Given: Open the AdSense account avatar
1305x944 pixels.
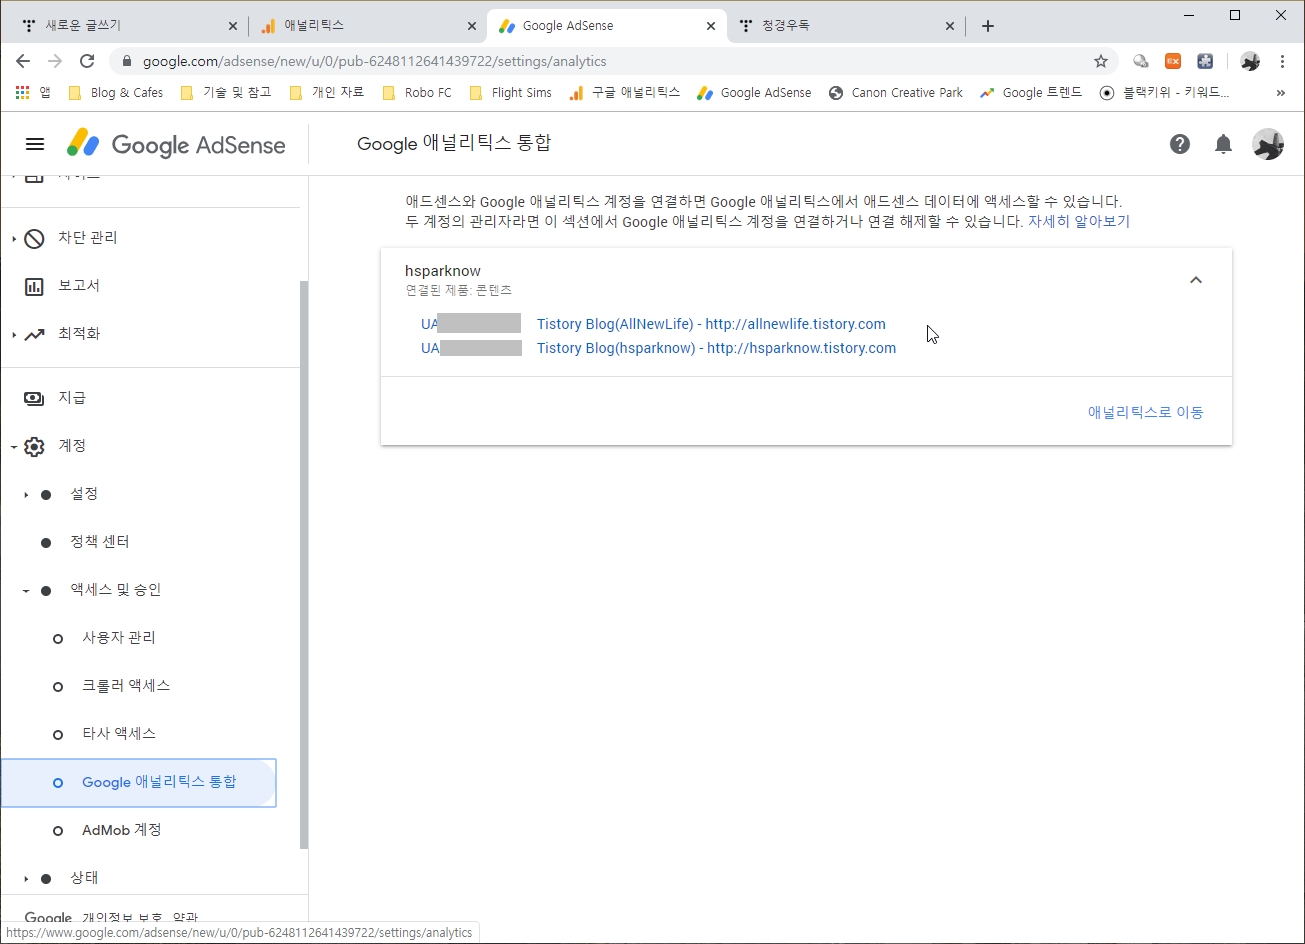Looking at the screenshot, I should coord(1268,144).
